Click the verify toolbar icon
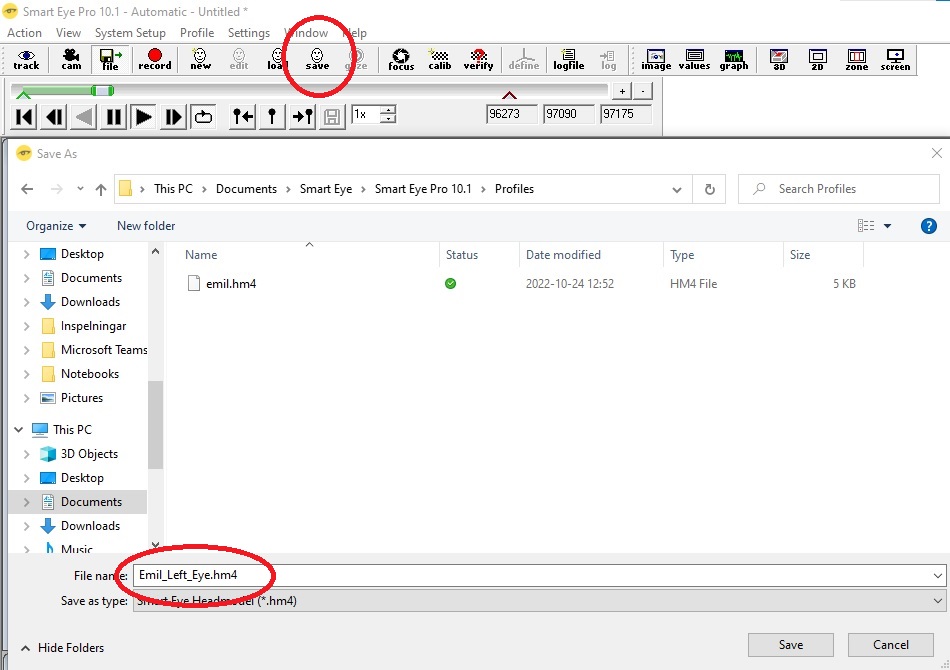This screenshot has width=950, height=670. pyautogui.click(x=478, y=59)
